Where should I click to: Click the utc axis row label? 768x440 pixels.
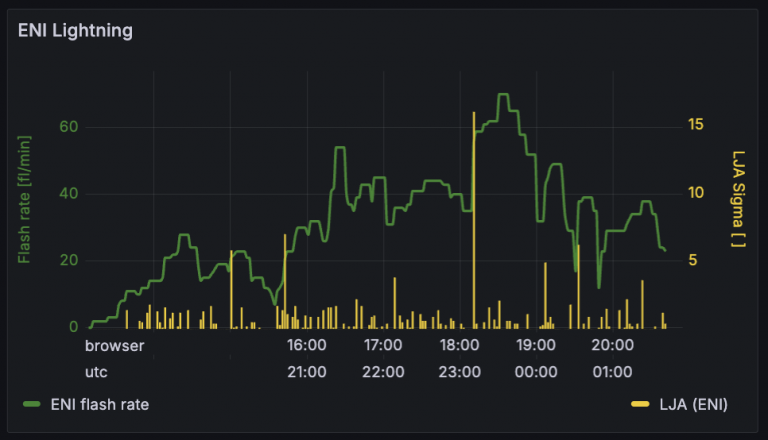[x=96, y=372]
